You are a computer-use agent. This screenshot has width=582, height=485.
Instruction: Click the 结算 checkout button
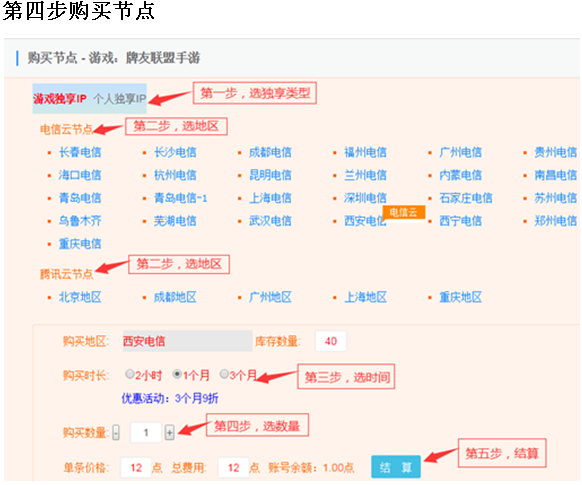(x=396, y=467)
